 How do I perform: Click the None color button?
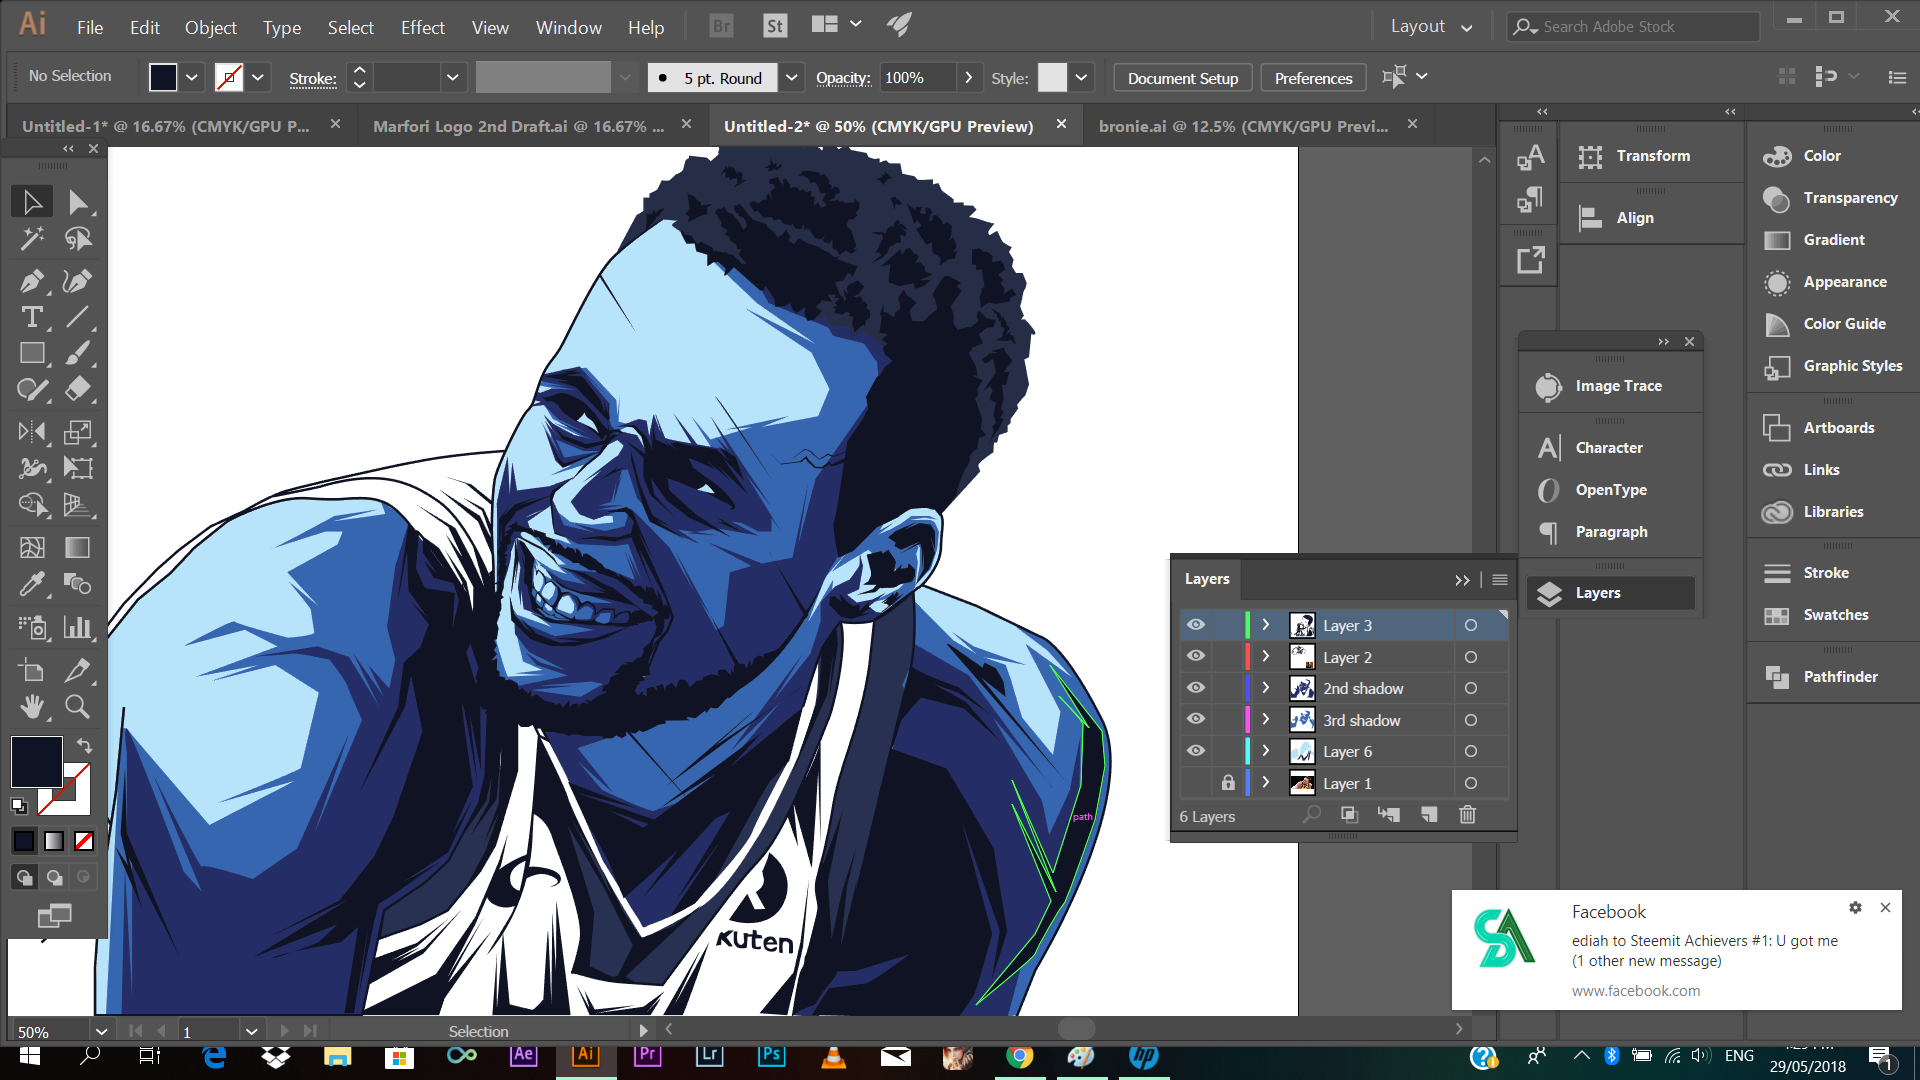(85, 841)
